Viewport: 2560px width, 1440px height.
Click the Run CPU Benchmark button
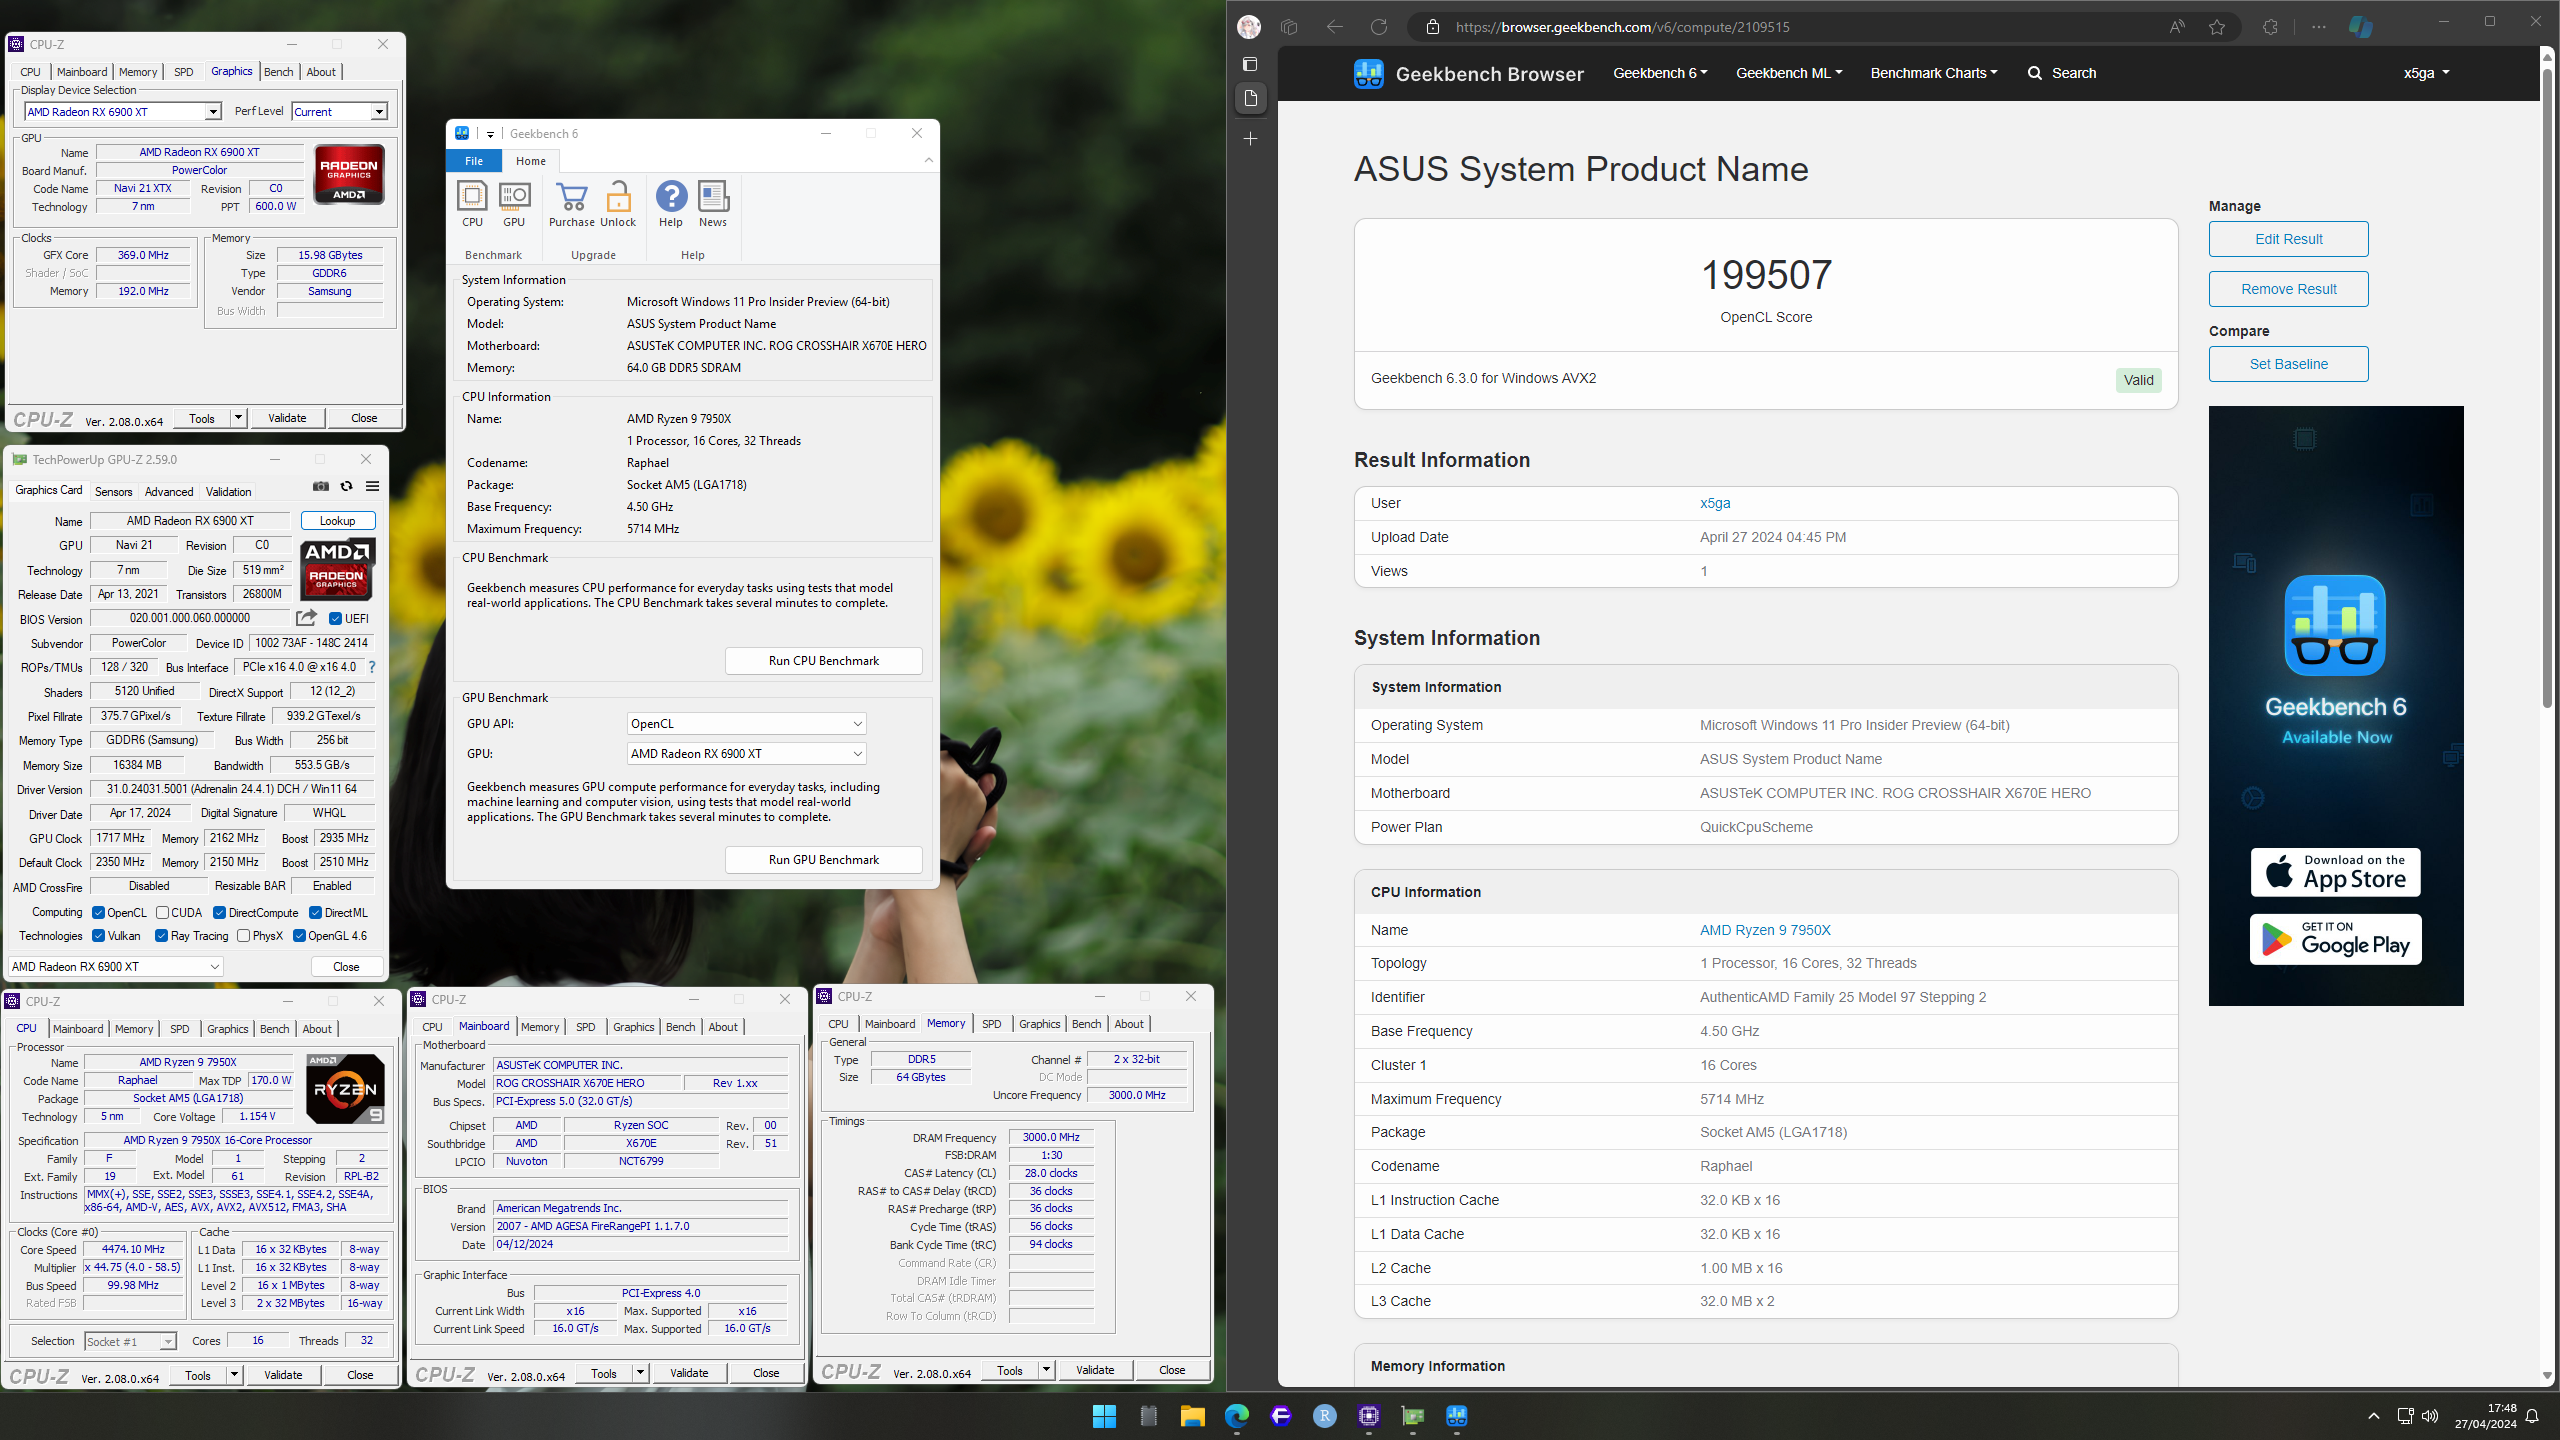(823, 661)
